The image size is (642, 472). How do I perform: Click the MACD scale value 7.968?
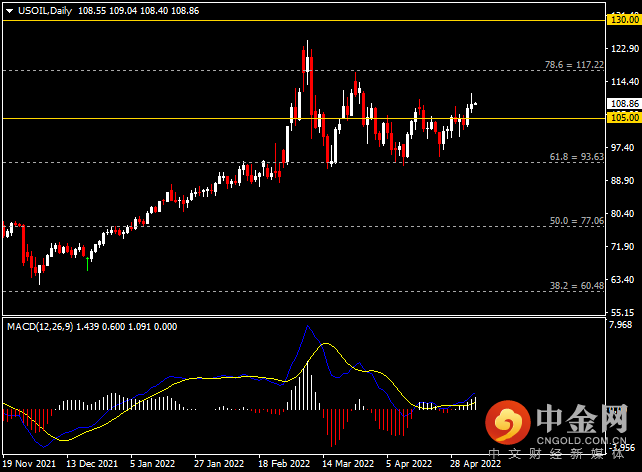click(x=621, y=325)
